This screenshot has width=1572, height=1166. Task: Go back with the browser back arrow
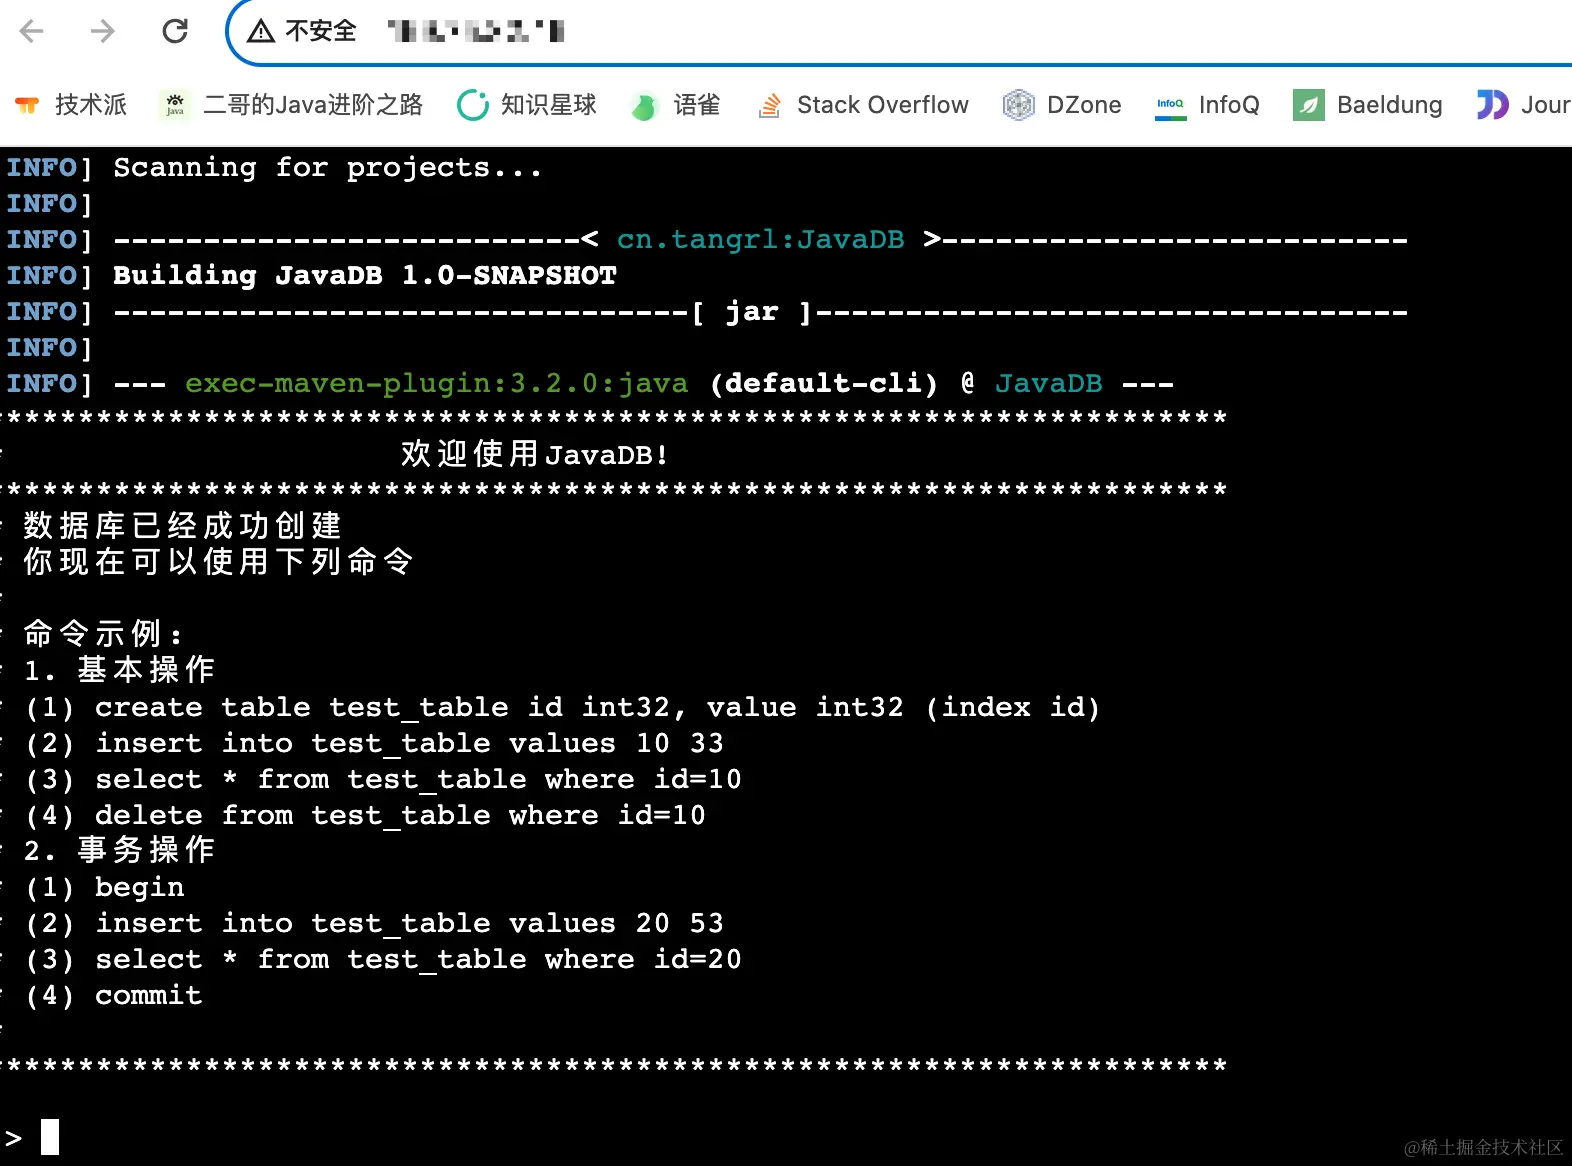click(x=32, y=32)
